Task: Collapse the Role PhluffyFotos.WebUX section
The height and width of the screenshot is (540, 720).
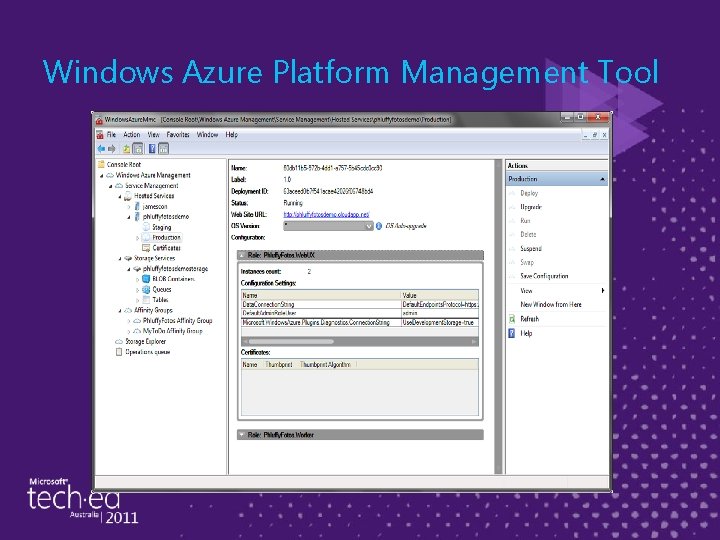Action: click(x=242, y=255)
